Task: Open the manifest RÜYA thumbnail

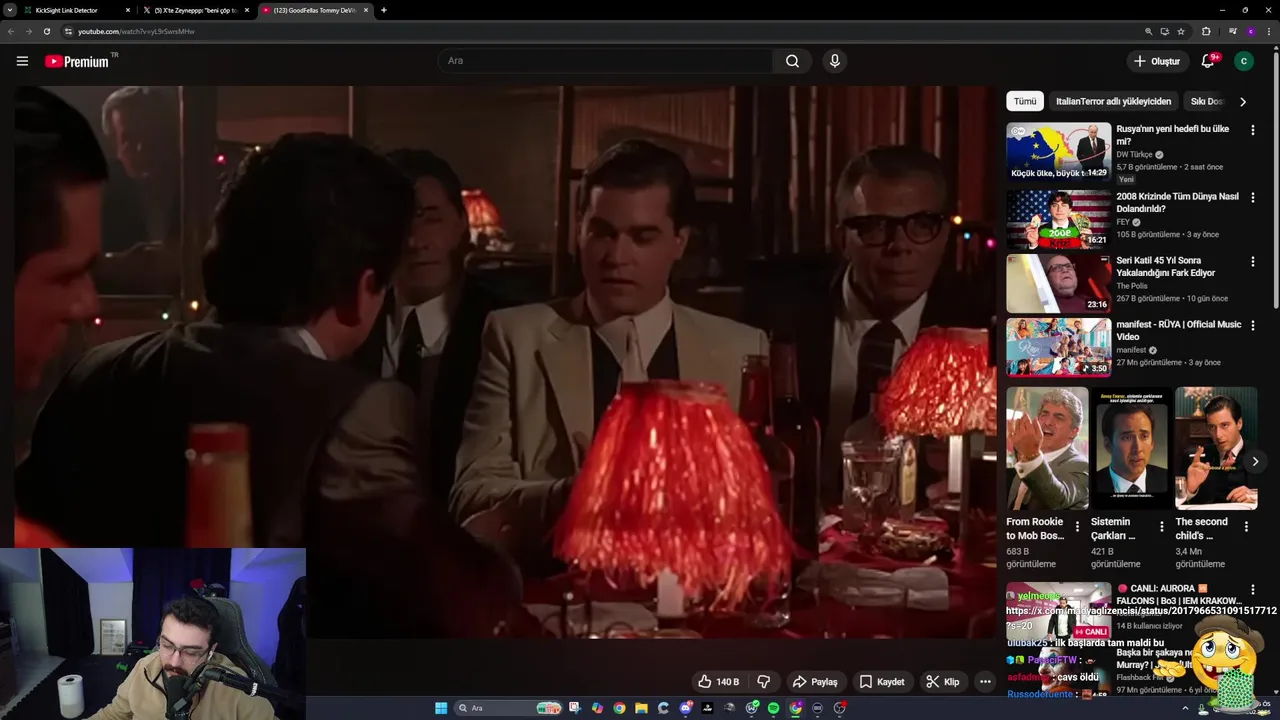Action: [x=1058, y=347]
